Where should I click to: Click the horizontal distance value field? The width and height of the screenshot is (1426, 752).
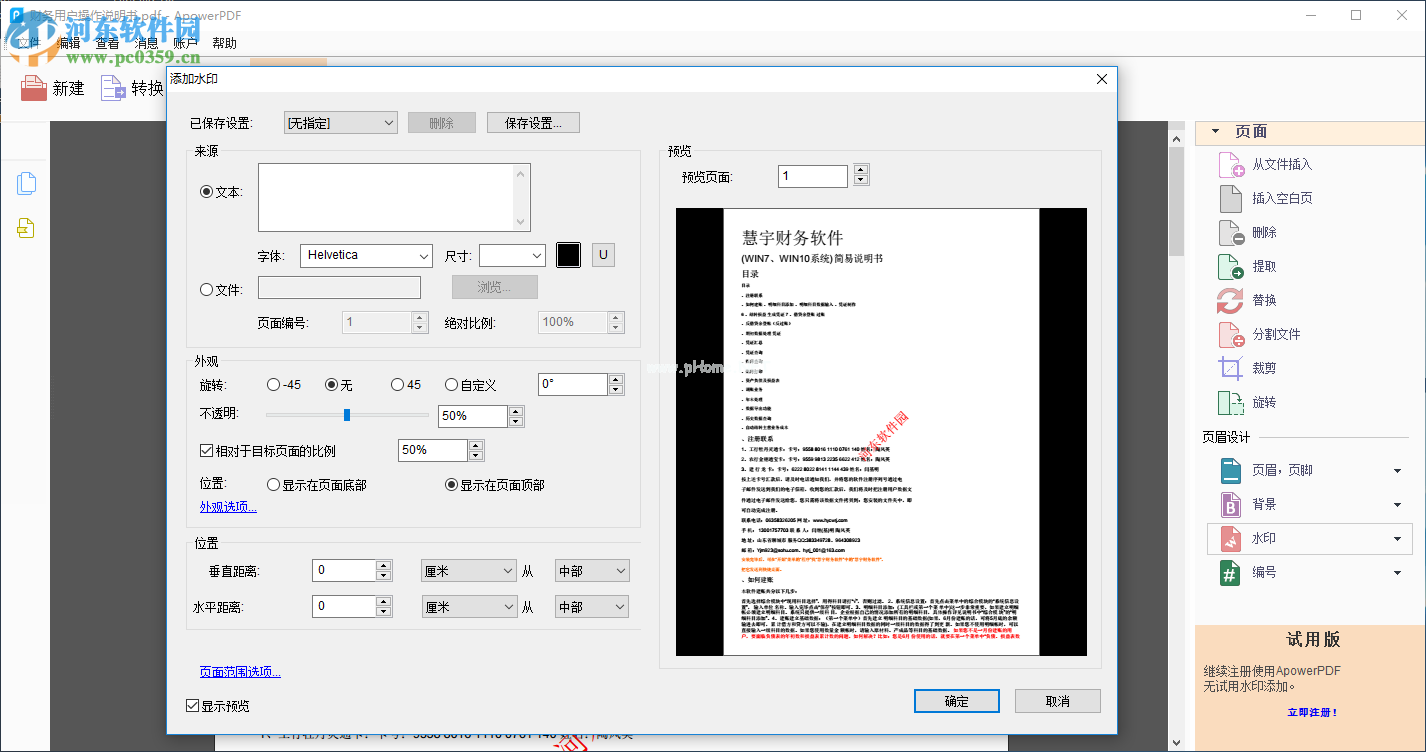click(x=344, y=606)
